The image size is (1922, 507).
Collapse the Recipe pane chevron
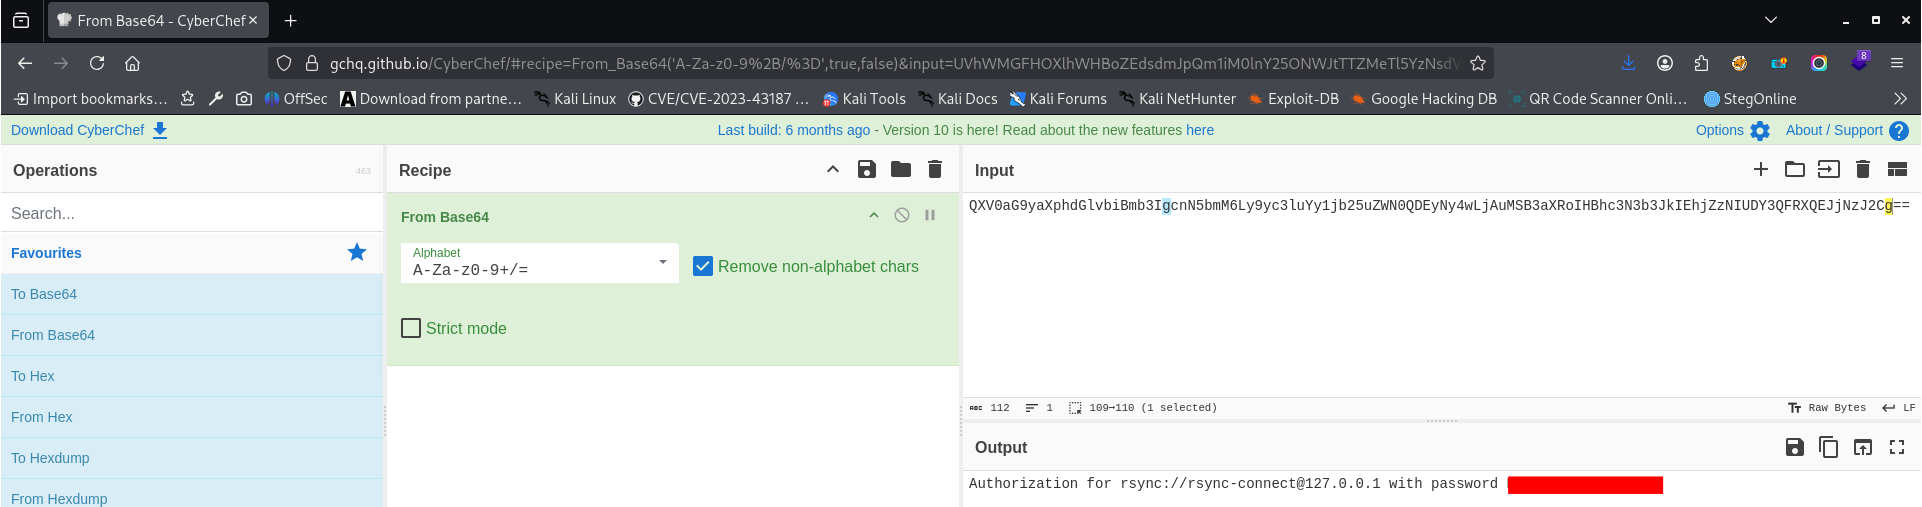(x=832, y=170)
